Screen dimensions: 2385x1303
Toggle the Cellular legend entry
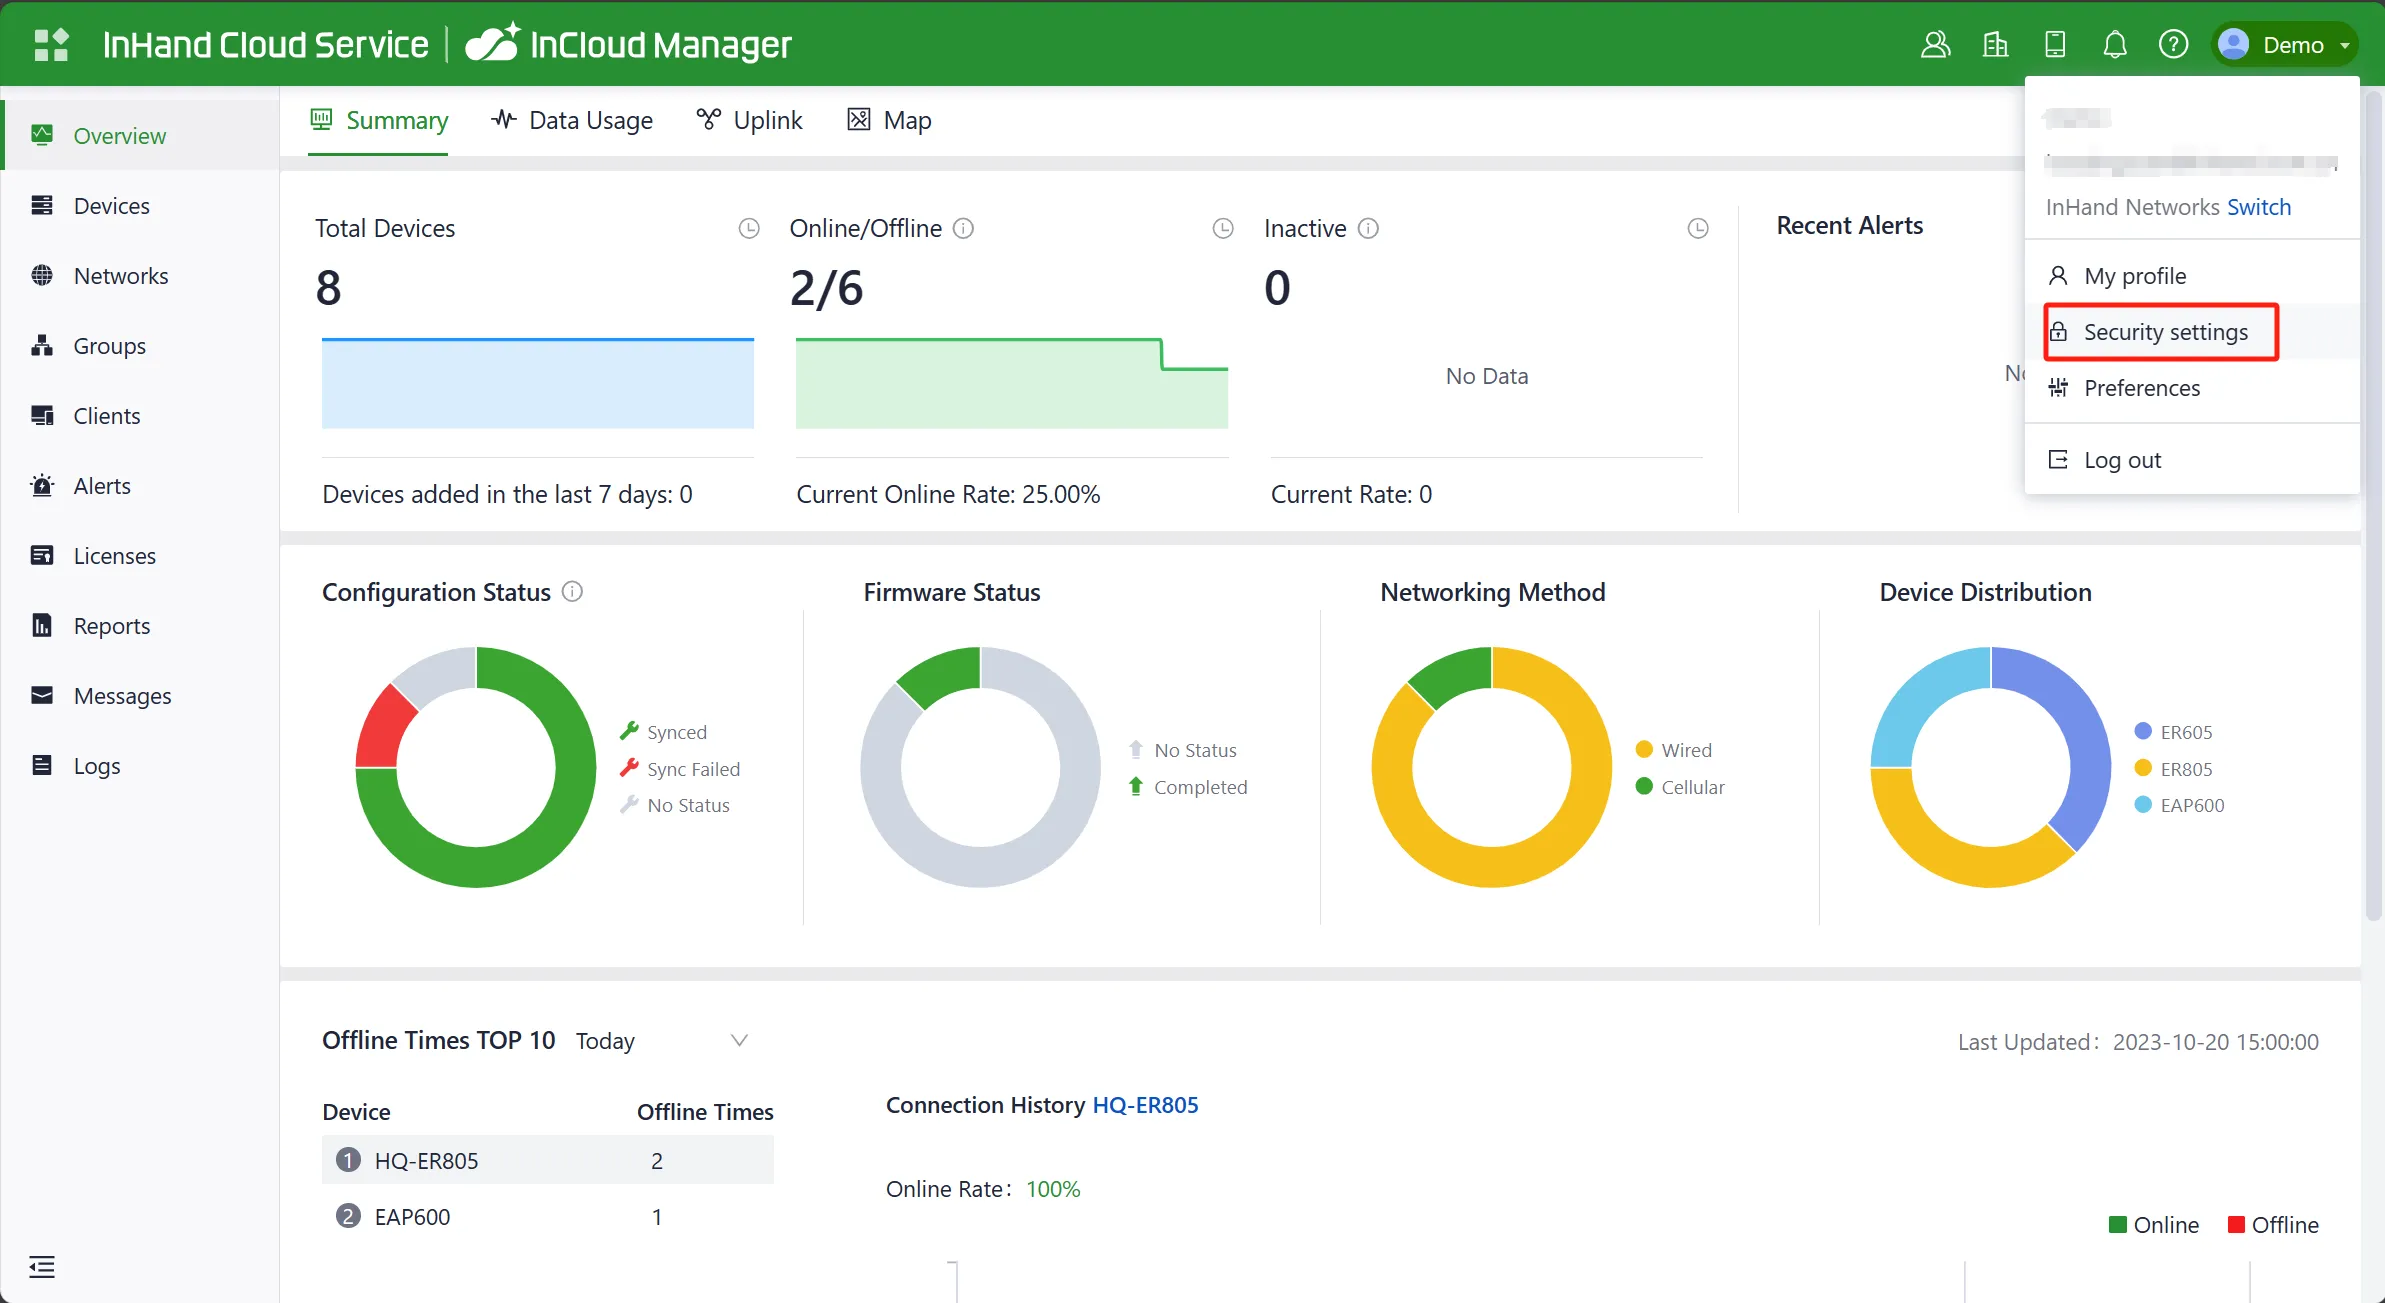pos(1680,786)
